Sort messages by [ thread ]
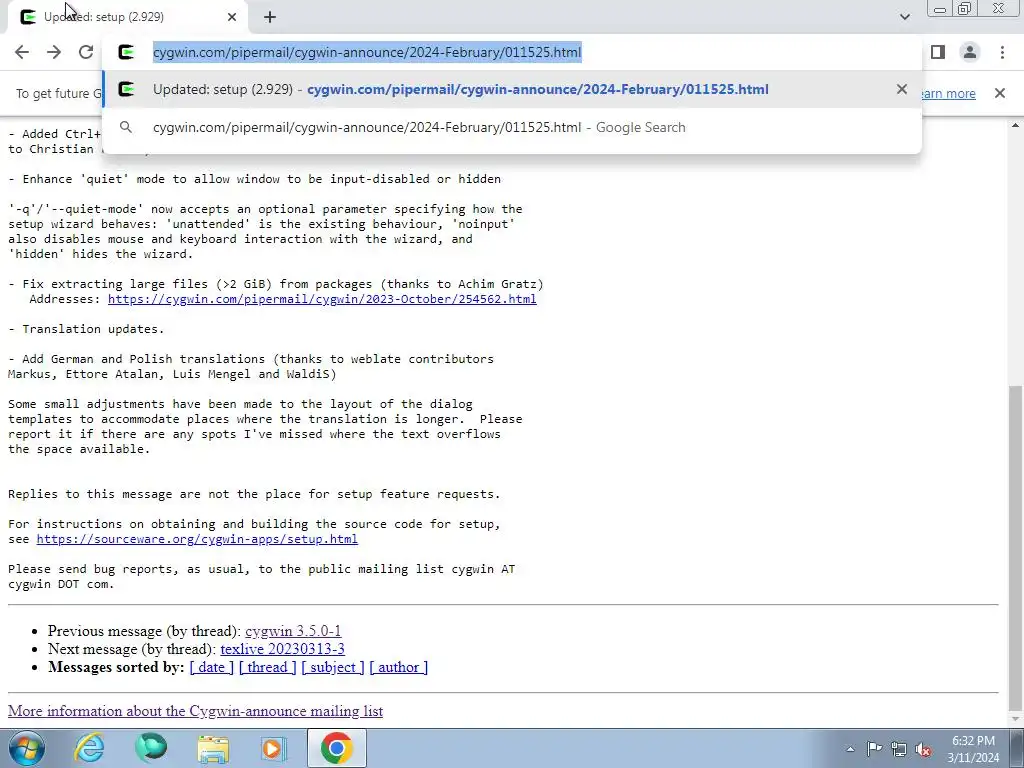This screenshot has width=1024, height=768. 267,667
